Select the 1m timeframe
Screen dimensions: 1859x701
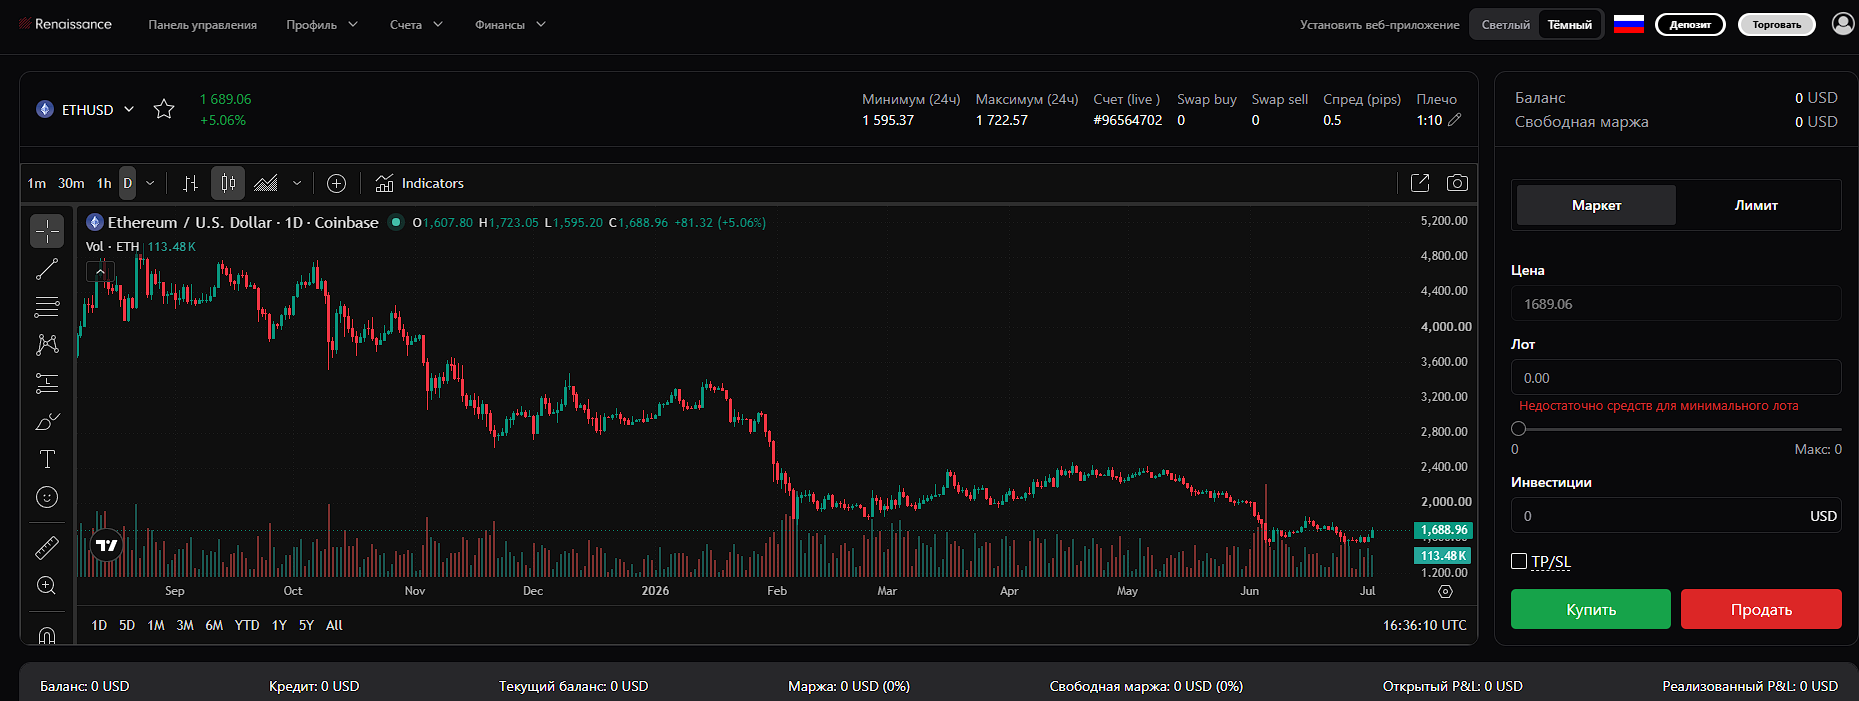[x=37, y=183]
